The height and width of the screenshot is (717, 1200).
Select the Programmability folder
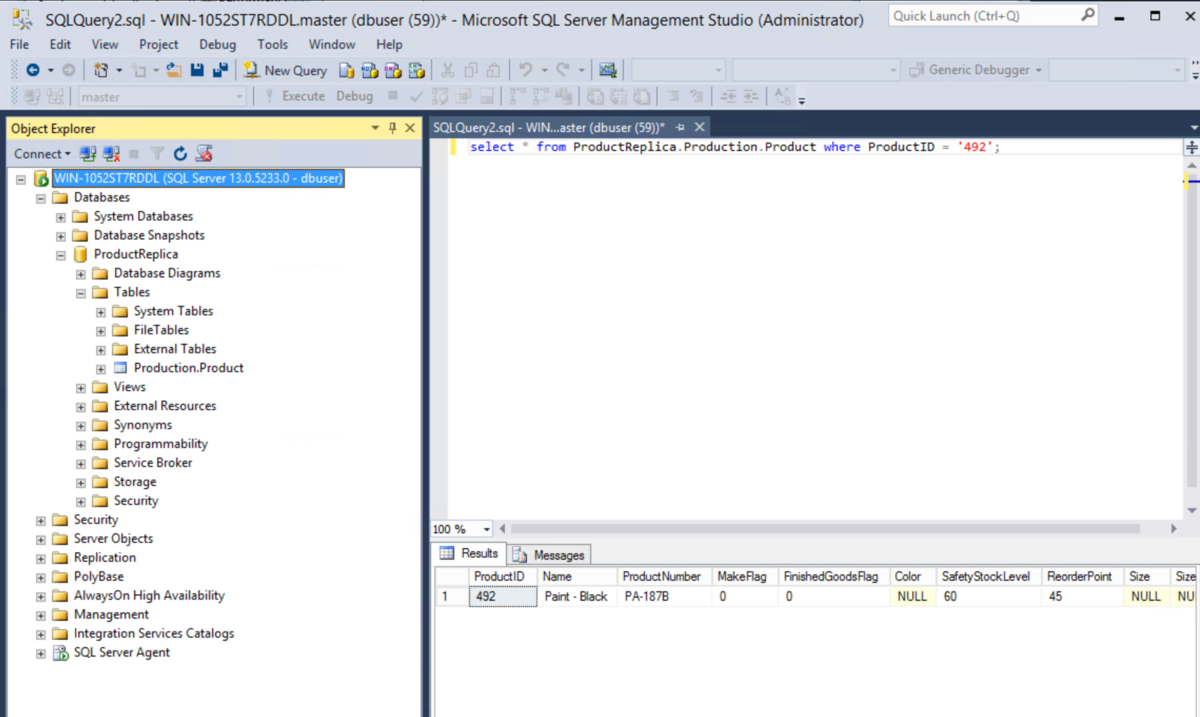pos(160,444)
